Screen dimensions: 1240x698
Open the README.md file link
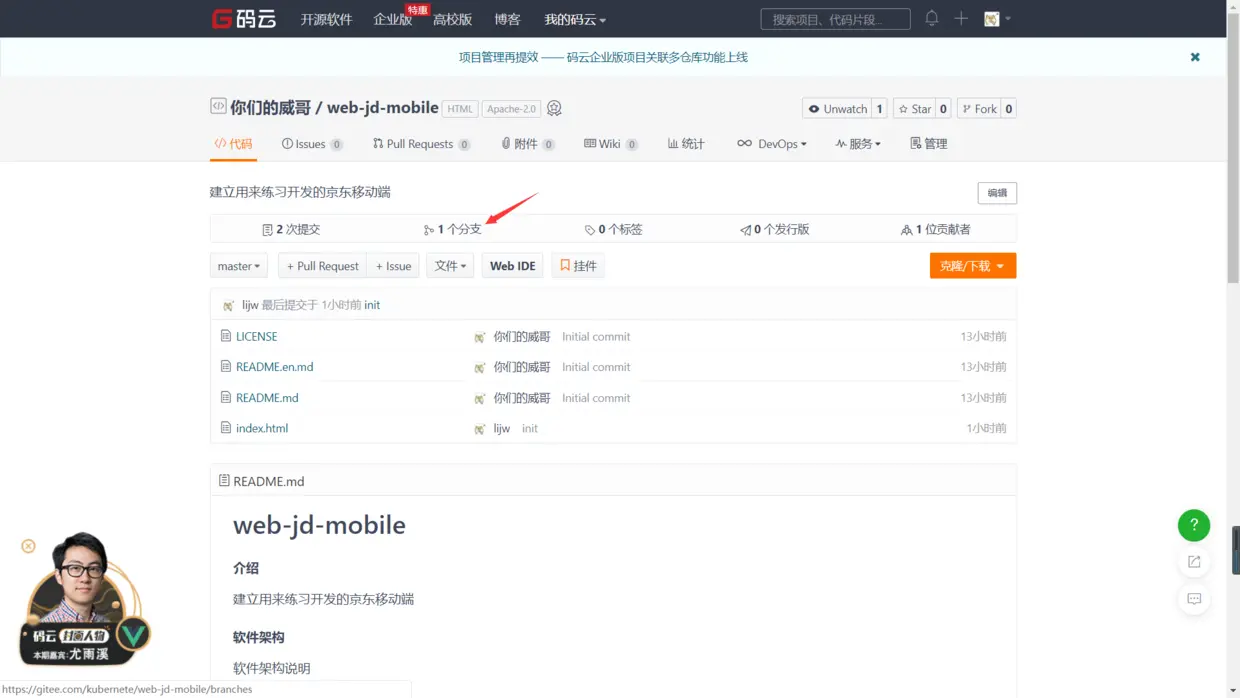[x=267, y=398]
